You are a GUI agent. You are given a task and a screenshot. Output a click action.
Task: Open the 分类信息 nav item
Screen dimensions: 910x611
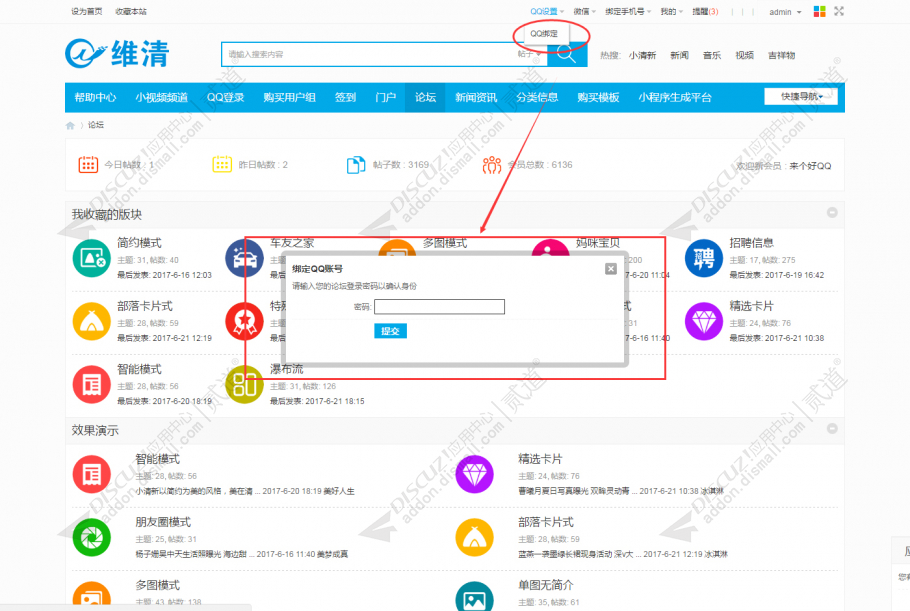[537, 97]
